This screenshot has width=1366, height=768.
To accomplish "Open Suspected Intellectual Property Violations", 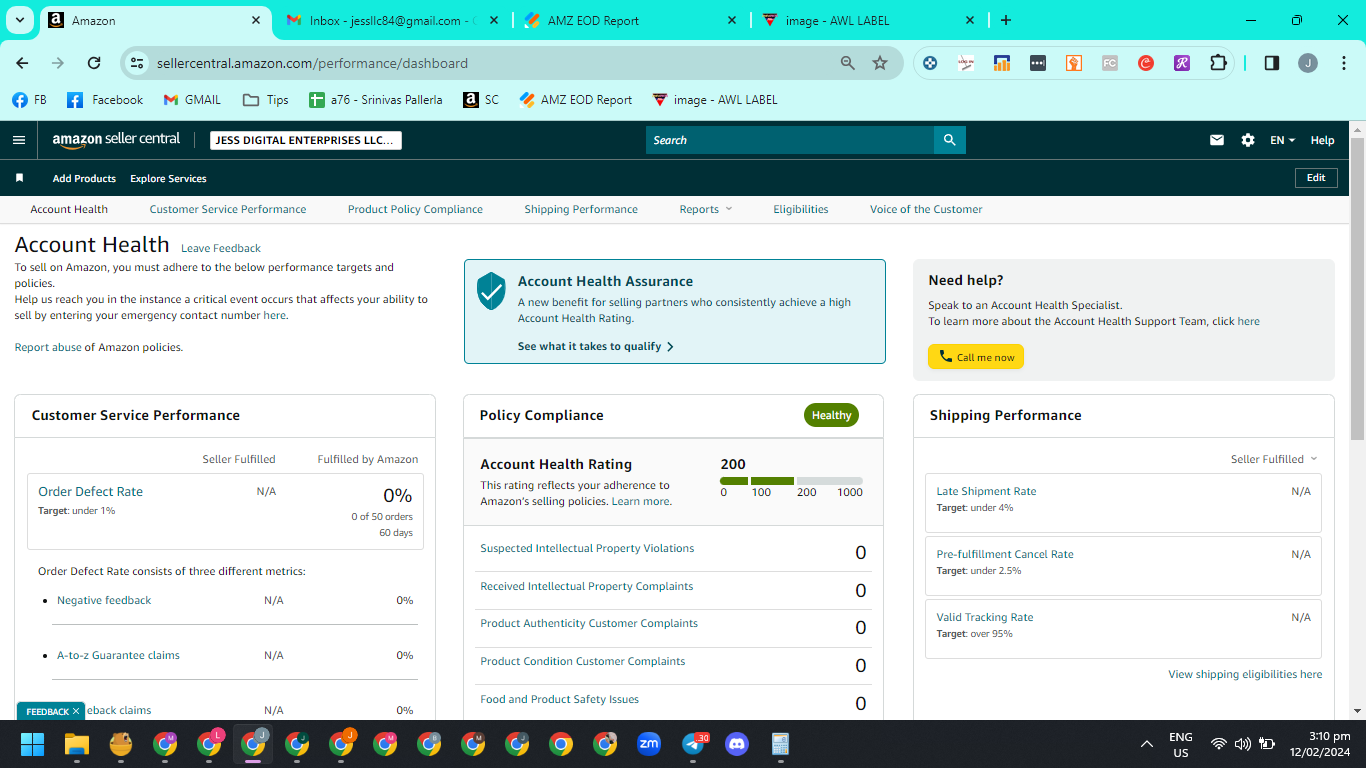I will point(587,548).
